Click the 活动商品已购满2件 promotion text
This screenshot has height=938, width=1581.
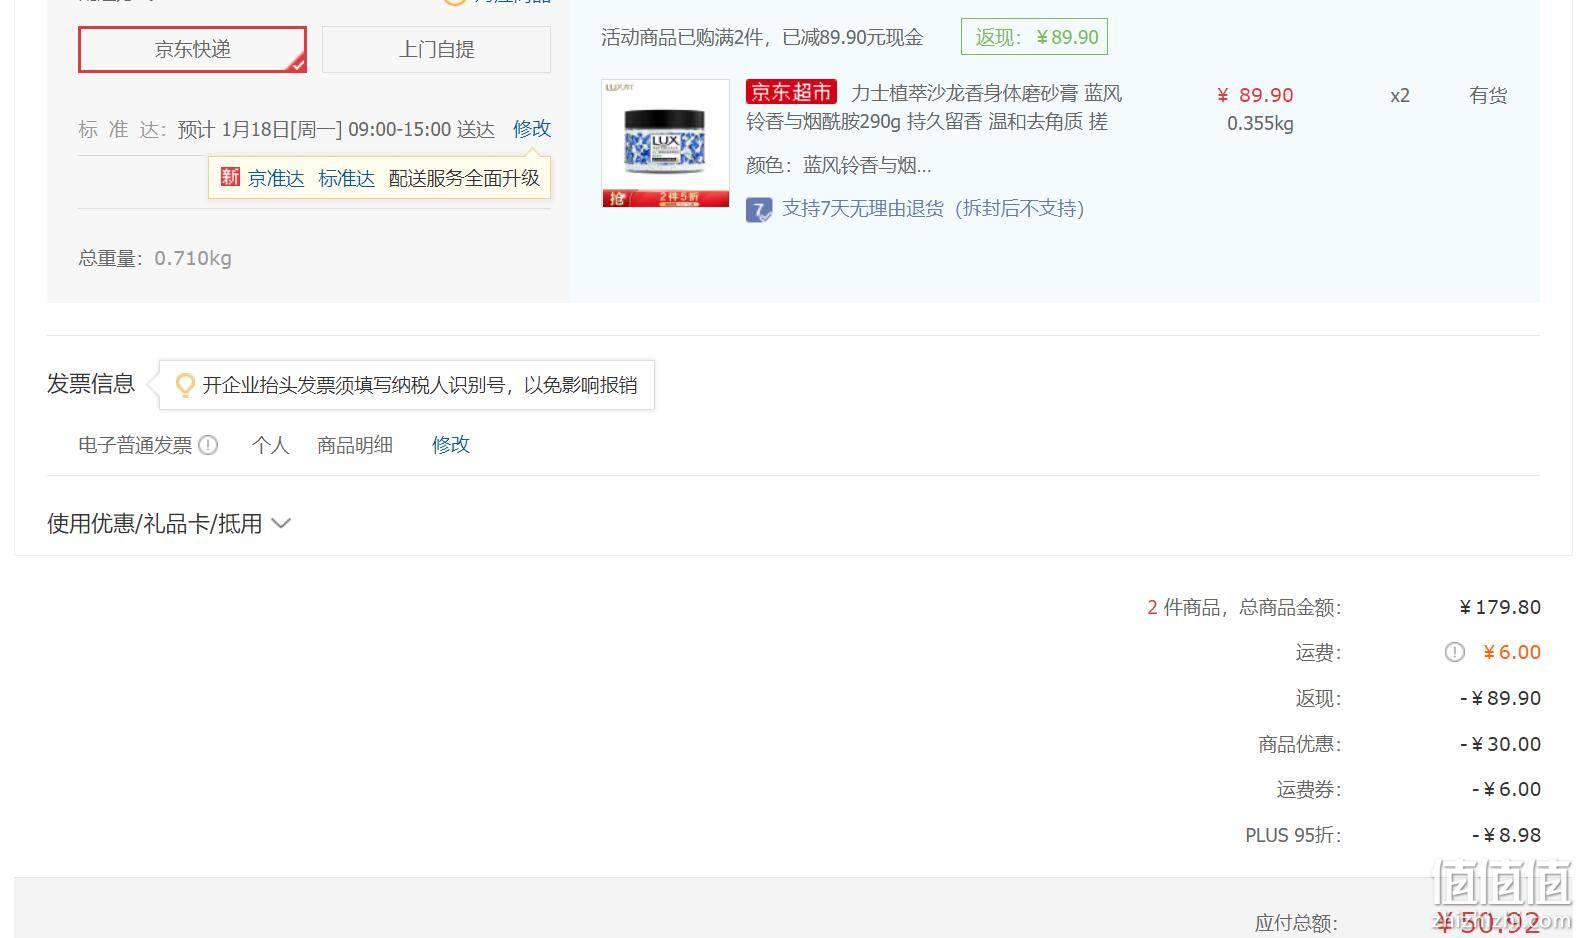pos(762,38)
